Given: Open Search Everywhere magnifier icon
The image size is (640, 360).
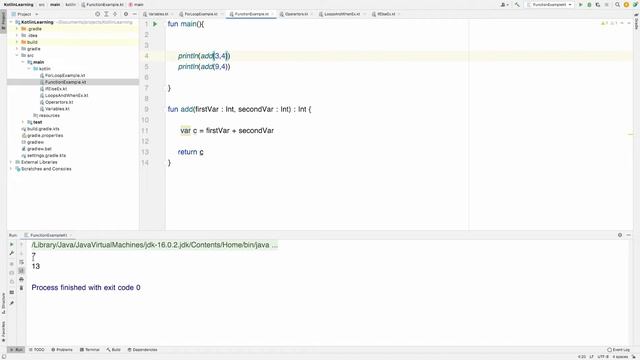Looking at the screenshot, I should [618, 4].
